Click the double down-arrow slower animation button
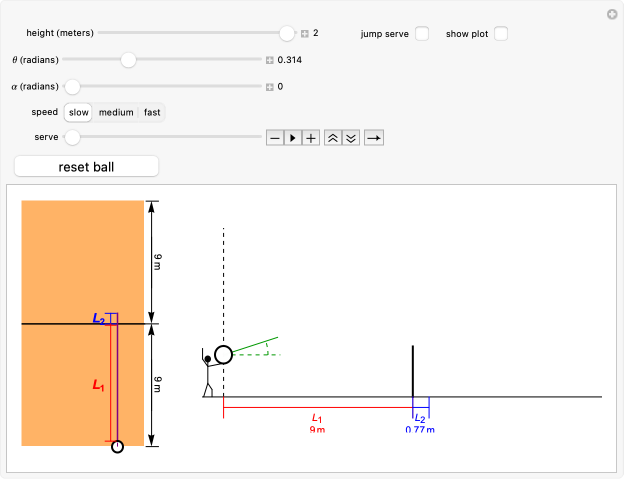The height and width of the screenshot is (480, 624). pyautogui.click(x=350, y=138)
